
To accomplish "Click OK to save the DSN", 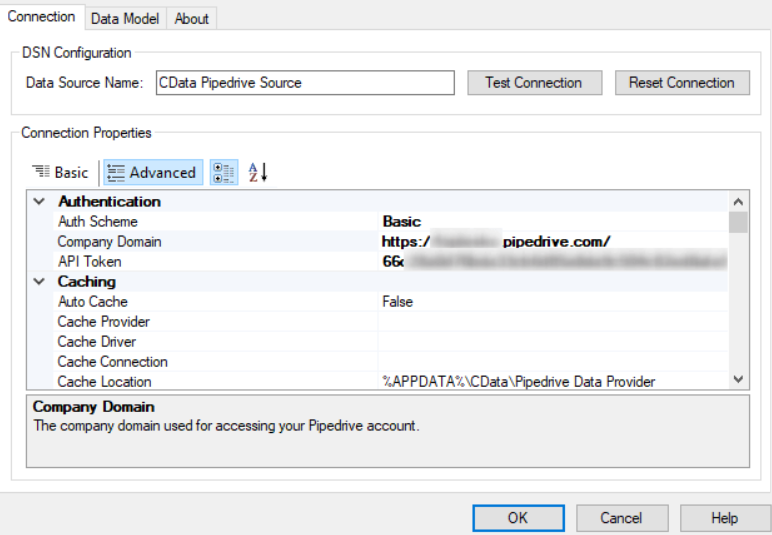I will pos(518,518).
